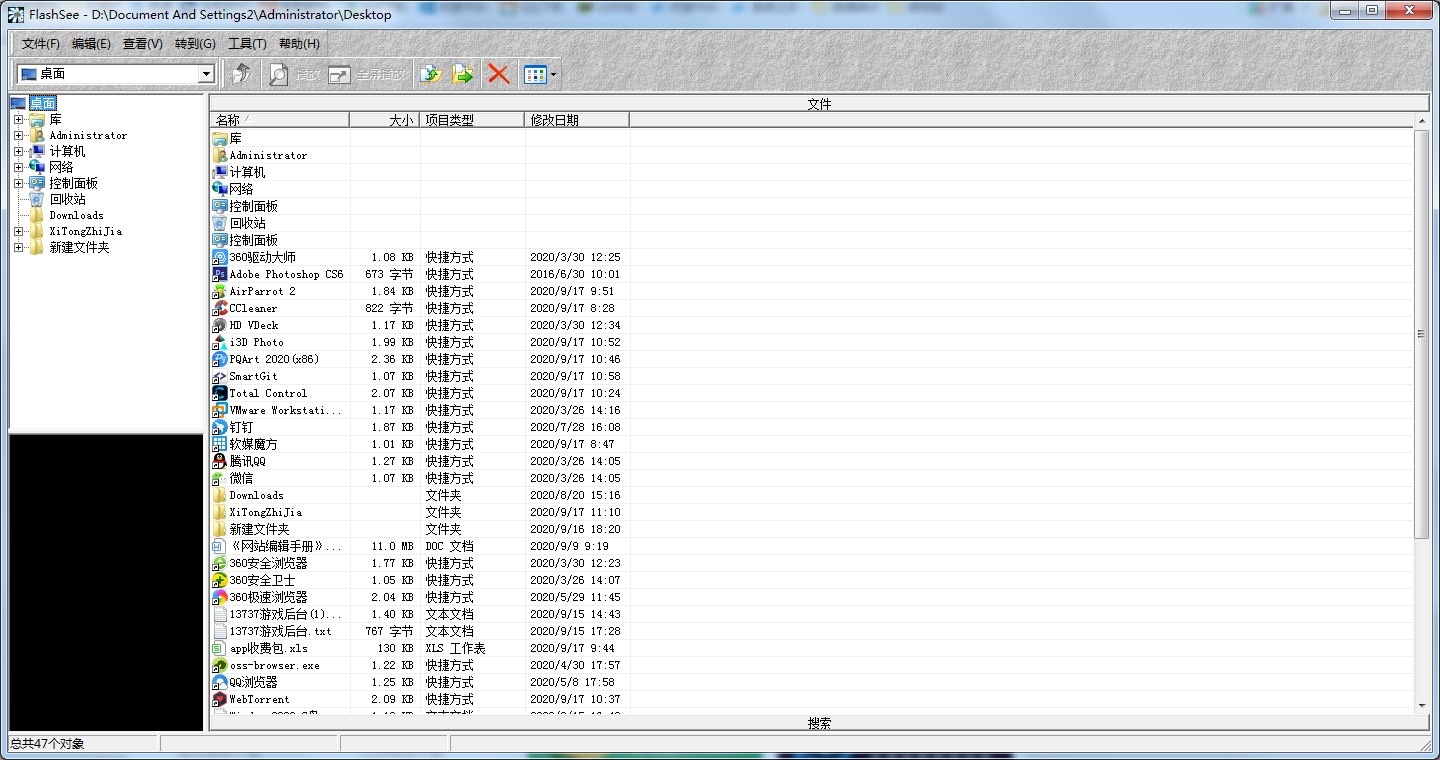Image resolution: width=1440 pixels, height=760 pixels.
Task: Sort by the 修改日期 column header
Action: pos(576,120)
